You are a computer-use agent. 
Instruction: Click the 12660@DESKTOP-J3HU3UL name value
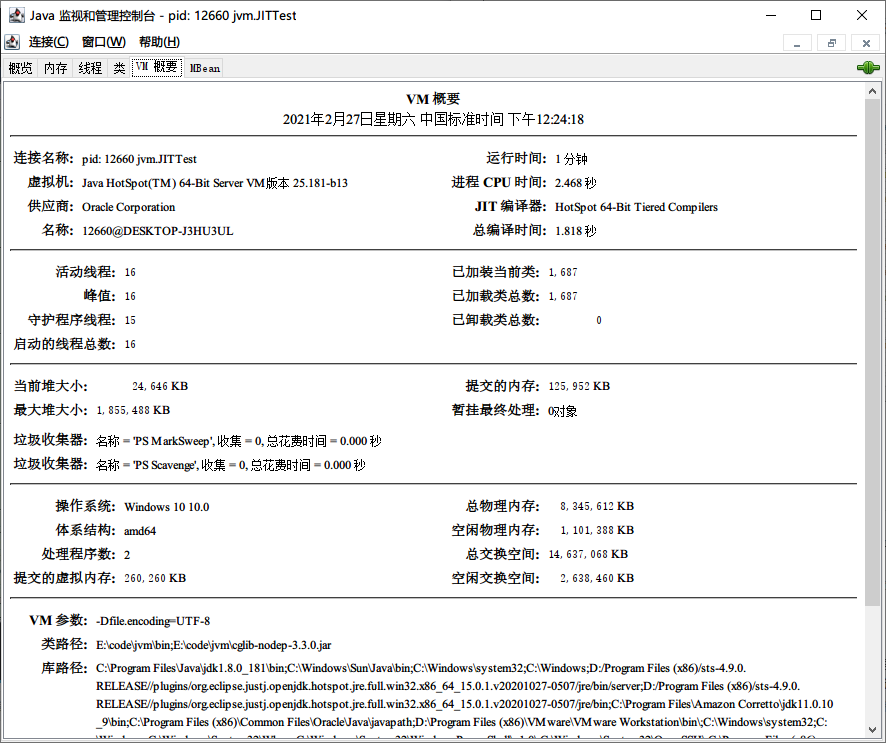(x=158, y=231)
